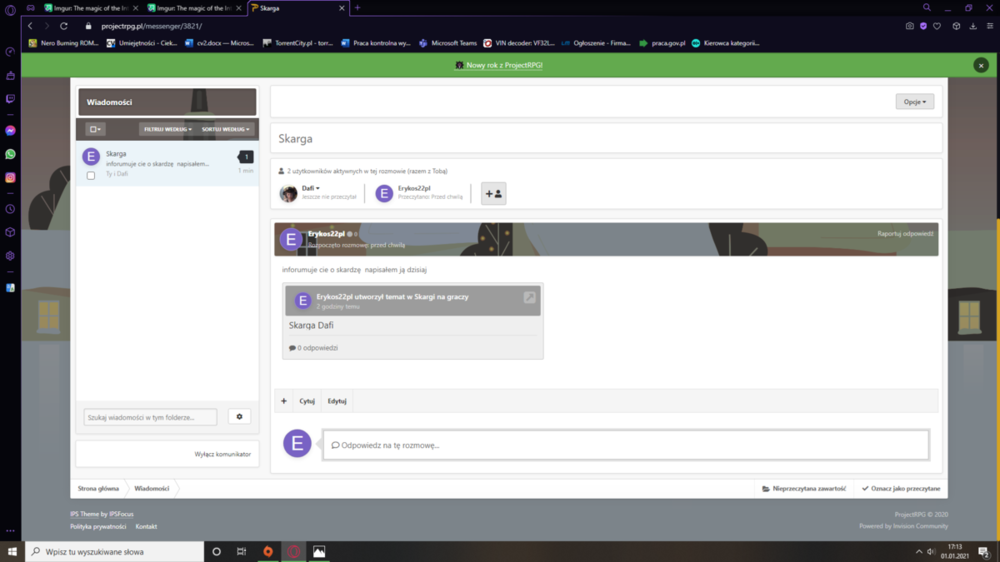Dismiss the green announcement banner
The height and width of the screenshot is (562, 1000).
pyautogui.click(x=981, y=66)
